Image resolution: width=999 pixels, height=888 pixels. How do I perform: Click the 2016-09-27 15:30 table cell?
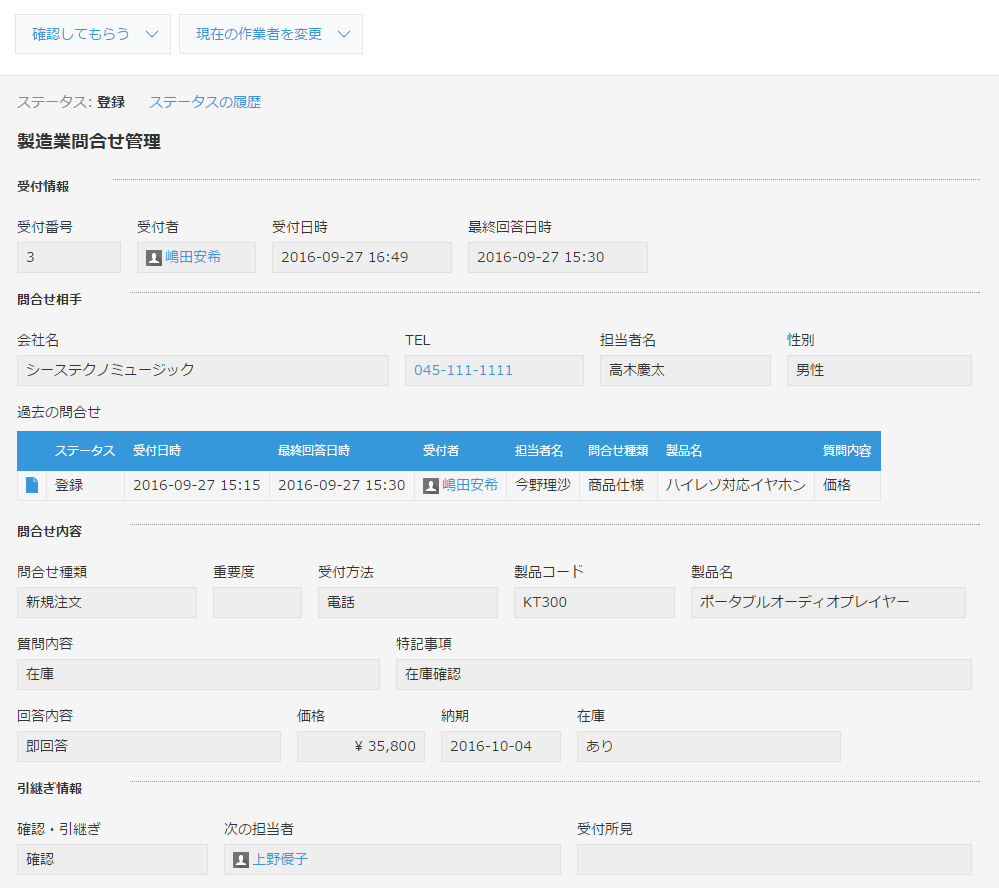(342, 485)
